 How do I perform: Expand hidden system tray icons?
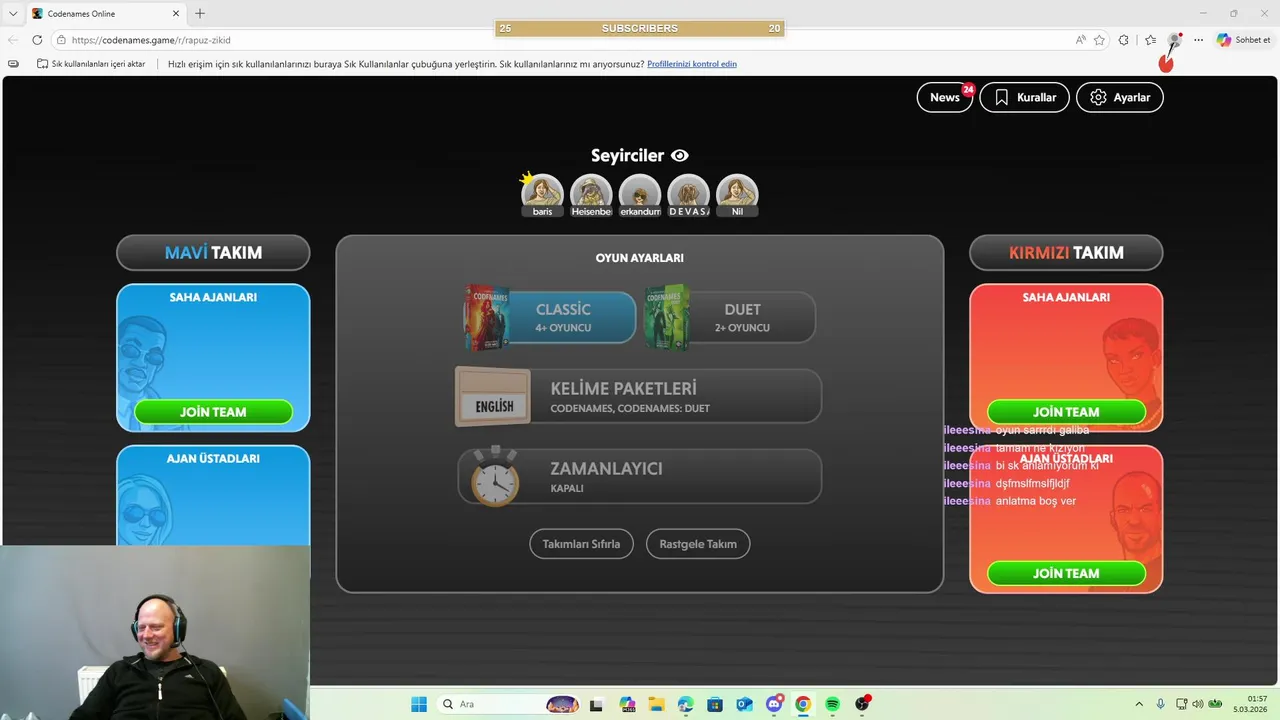pos(1139,704)
